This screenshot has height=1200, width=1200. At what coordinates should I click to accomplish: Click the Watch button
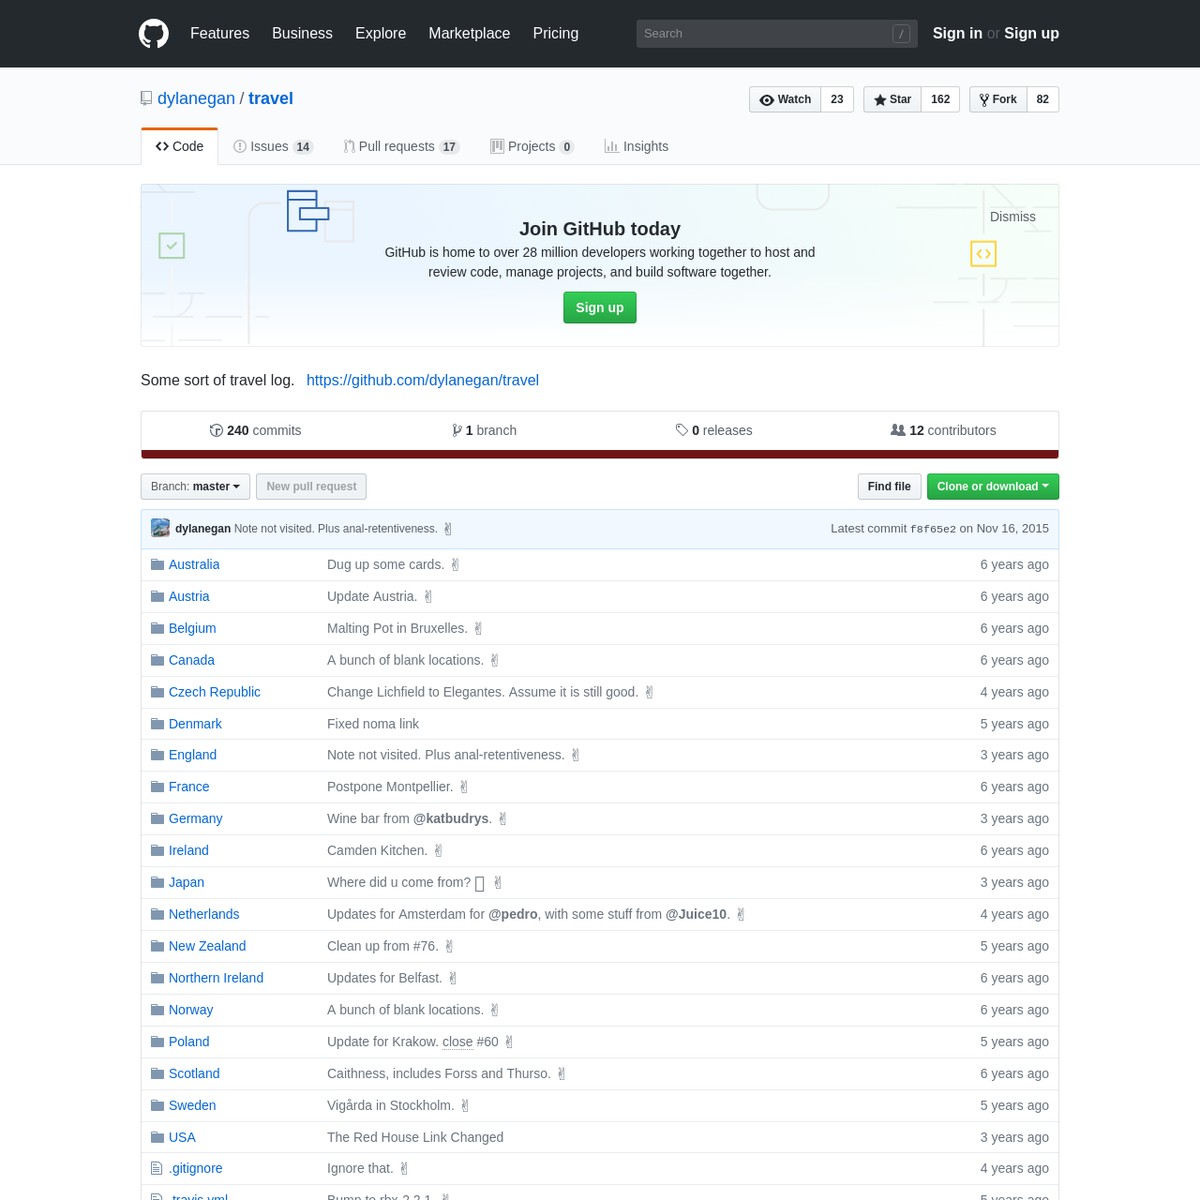pos(785,99)
